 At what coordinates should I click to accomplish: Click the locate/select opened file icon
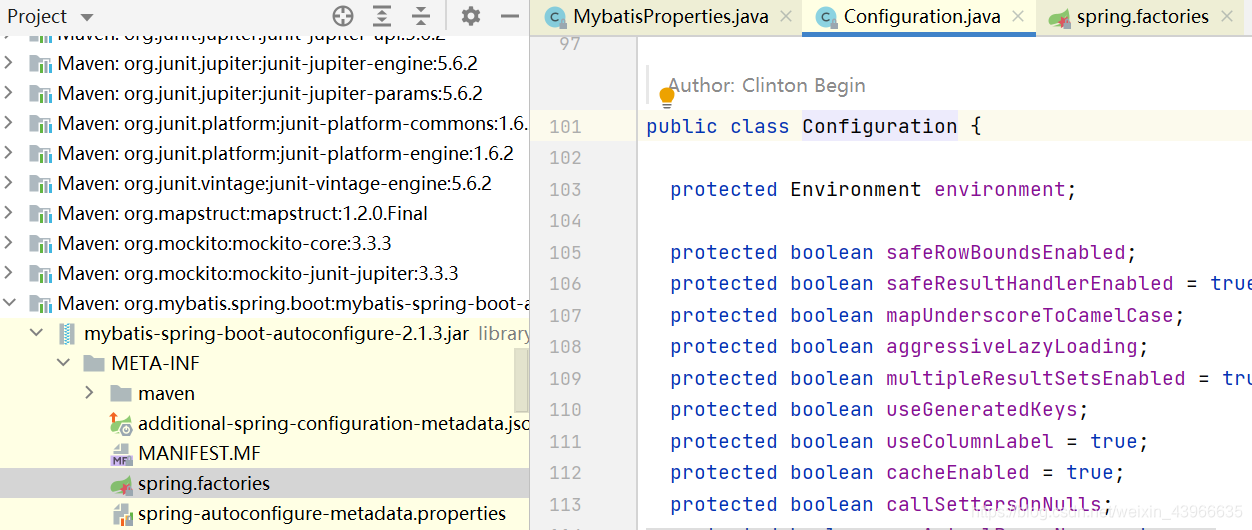343,16
